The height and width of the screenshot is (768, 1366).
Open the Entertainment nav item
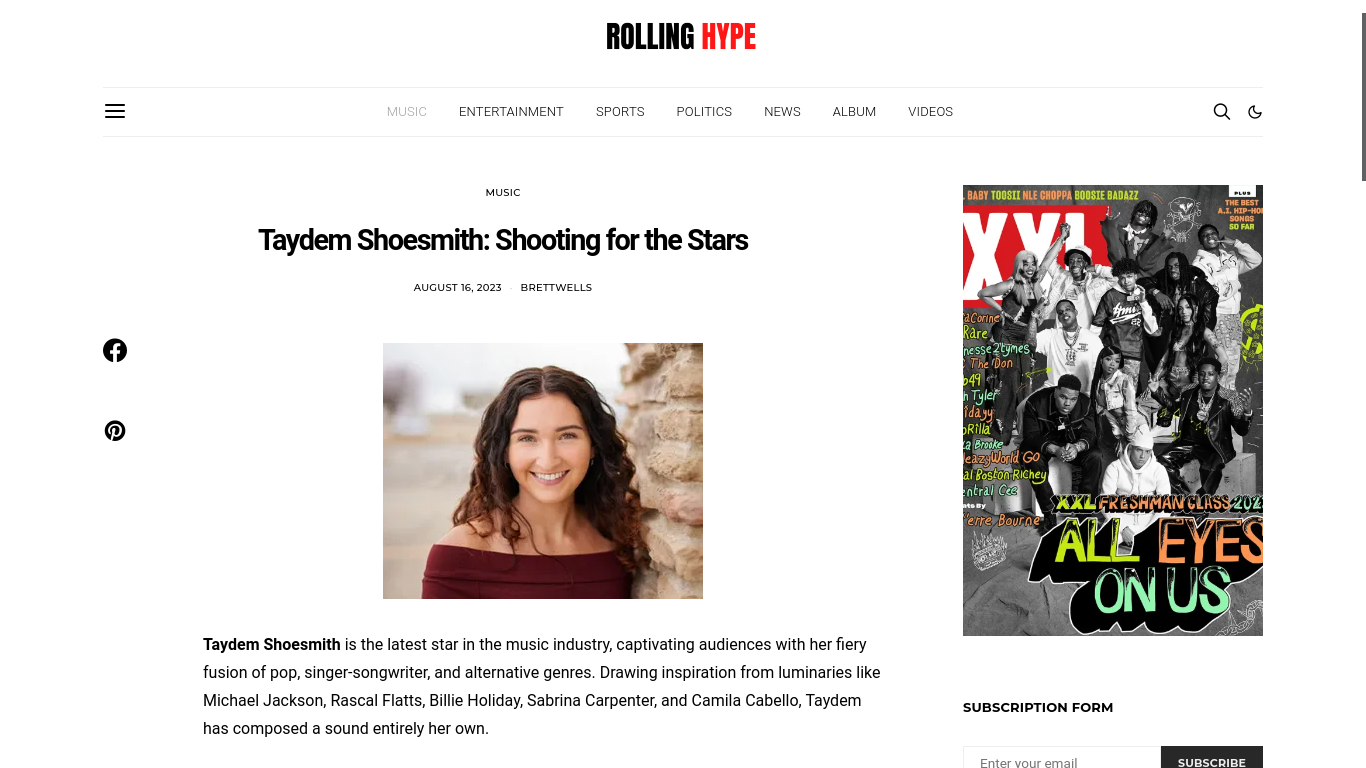click(x=511, y=112)
